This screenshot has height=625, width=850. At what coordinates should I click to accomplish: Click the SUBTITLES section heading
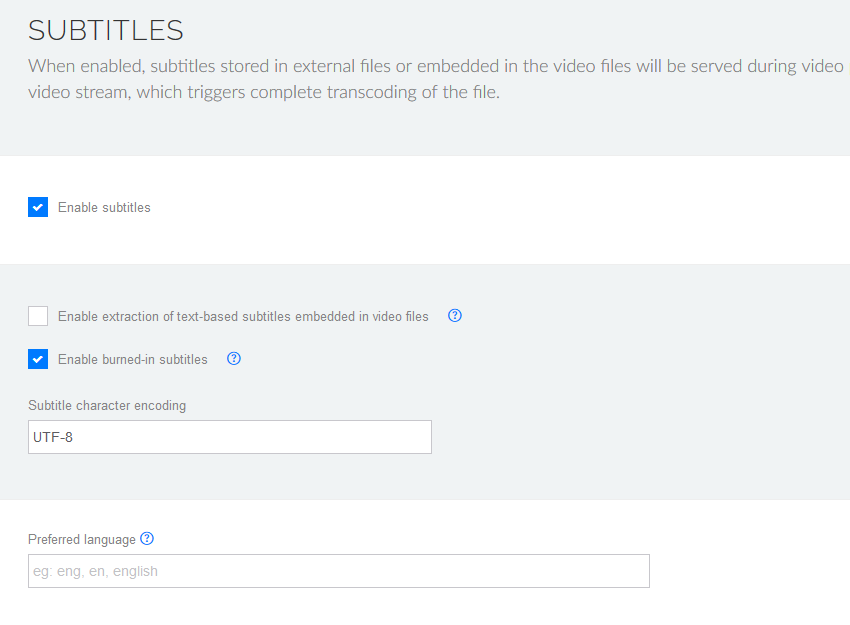pos(106,31)
